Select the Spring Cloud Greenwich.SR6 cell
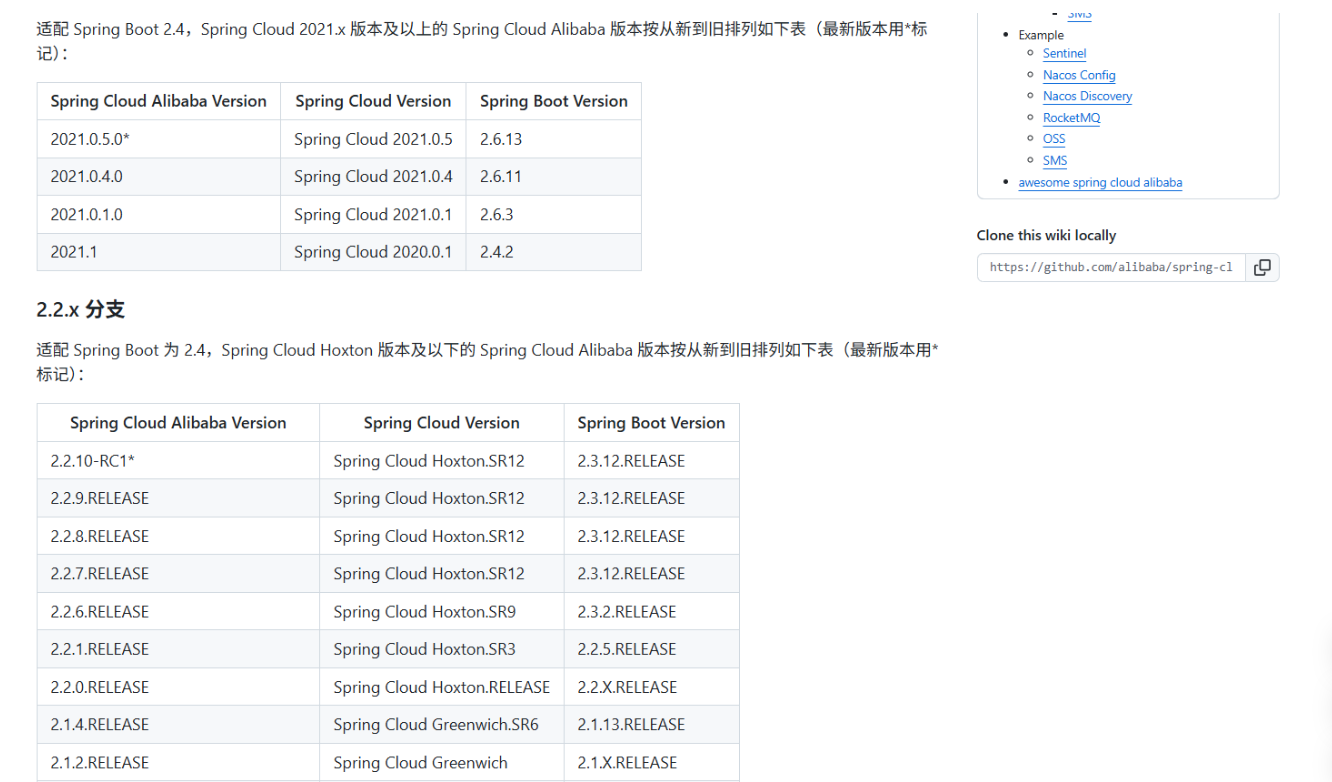Screen dimensions: 1332x782 point(442,725)
